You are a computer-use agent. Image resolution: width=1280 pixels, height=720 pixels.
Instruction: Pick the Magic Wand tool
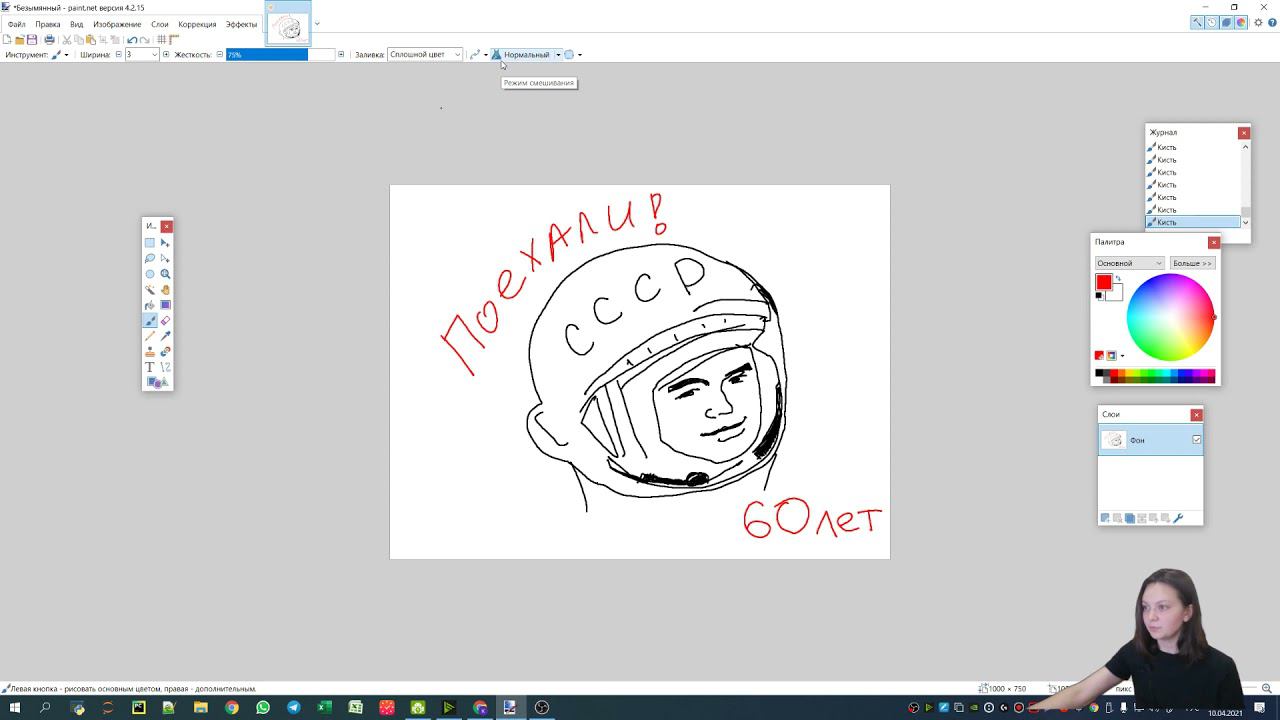pyautogui.click(x=150, y=290)
